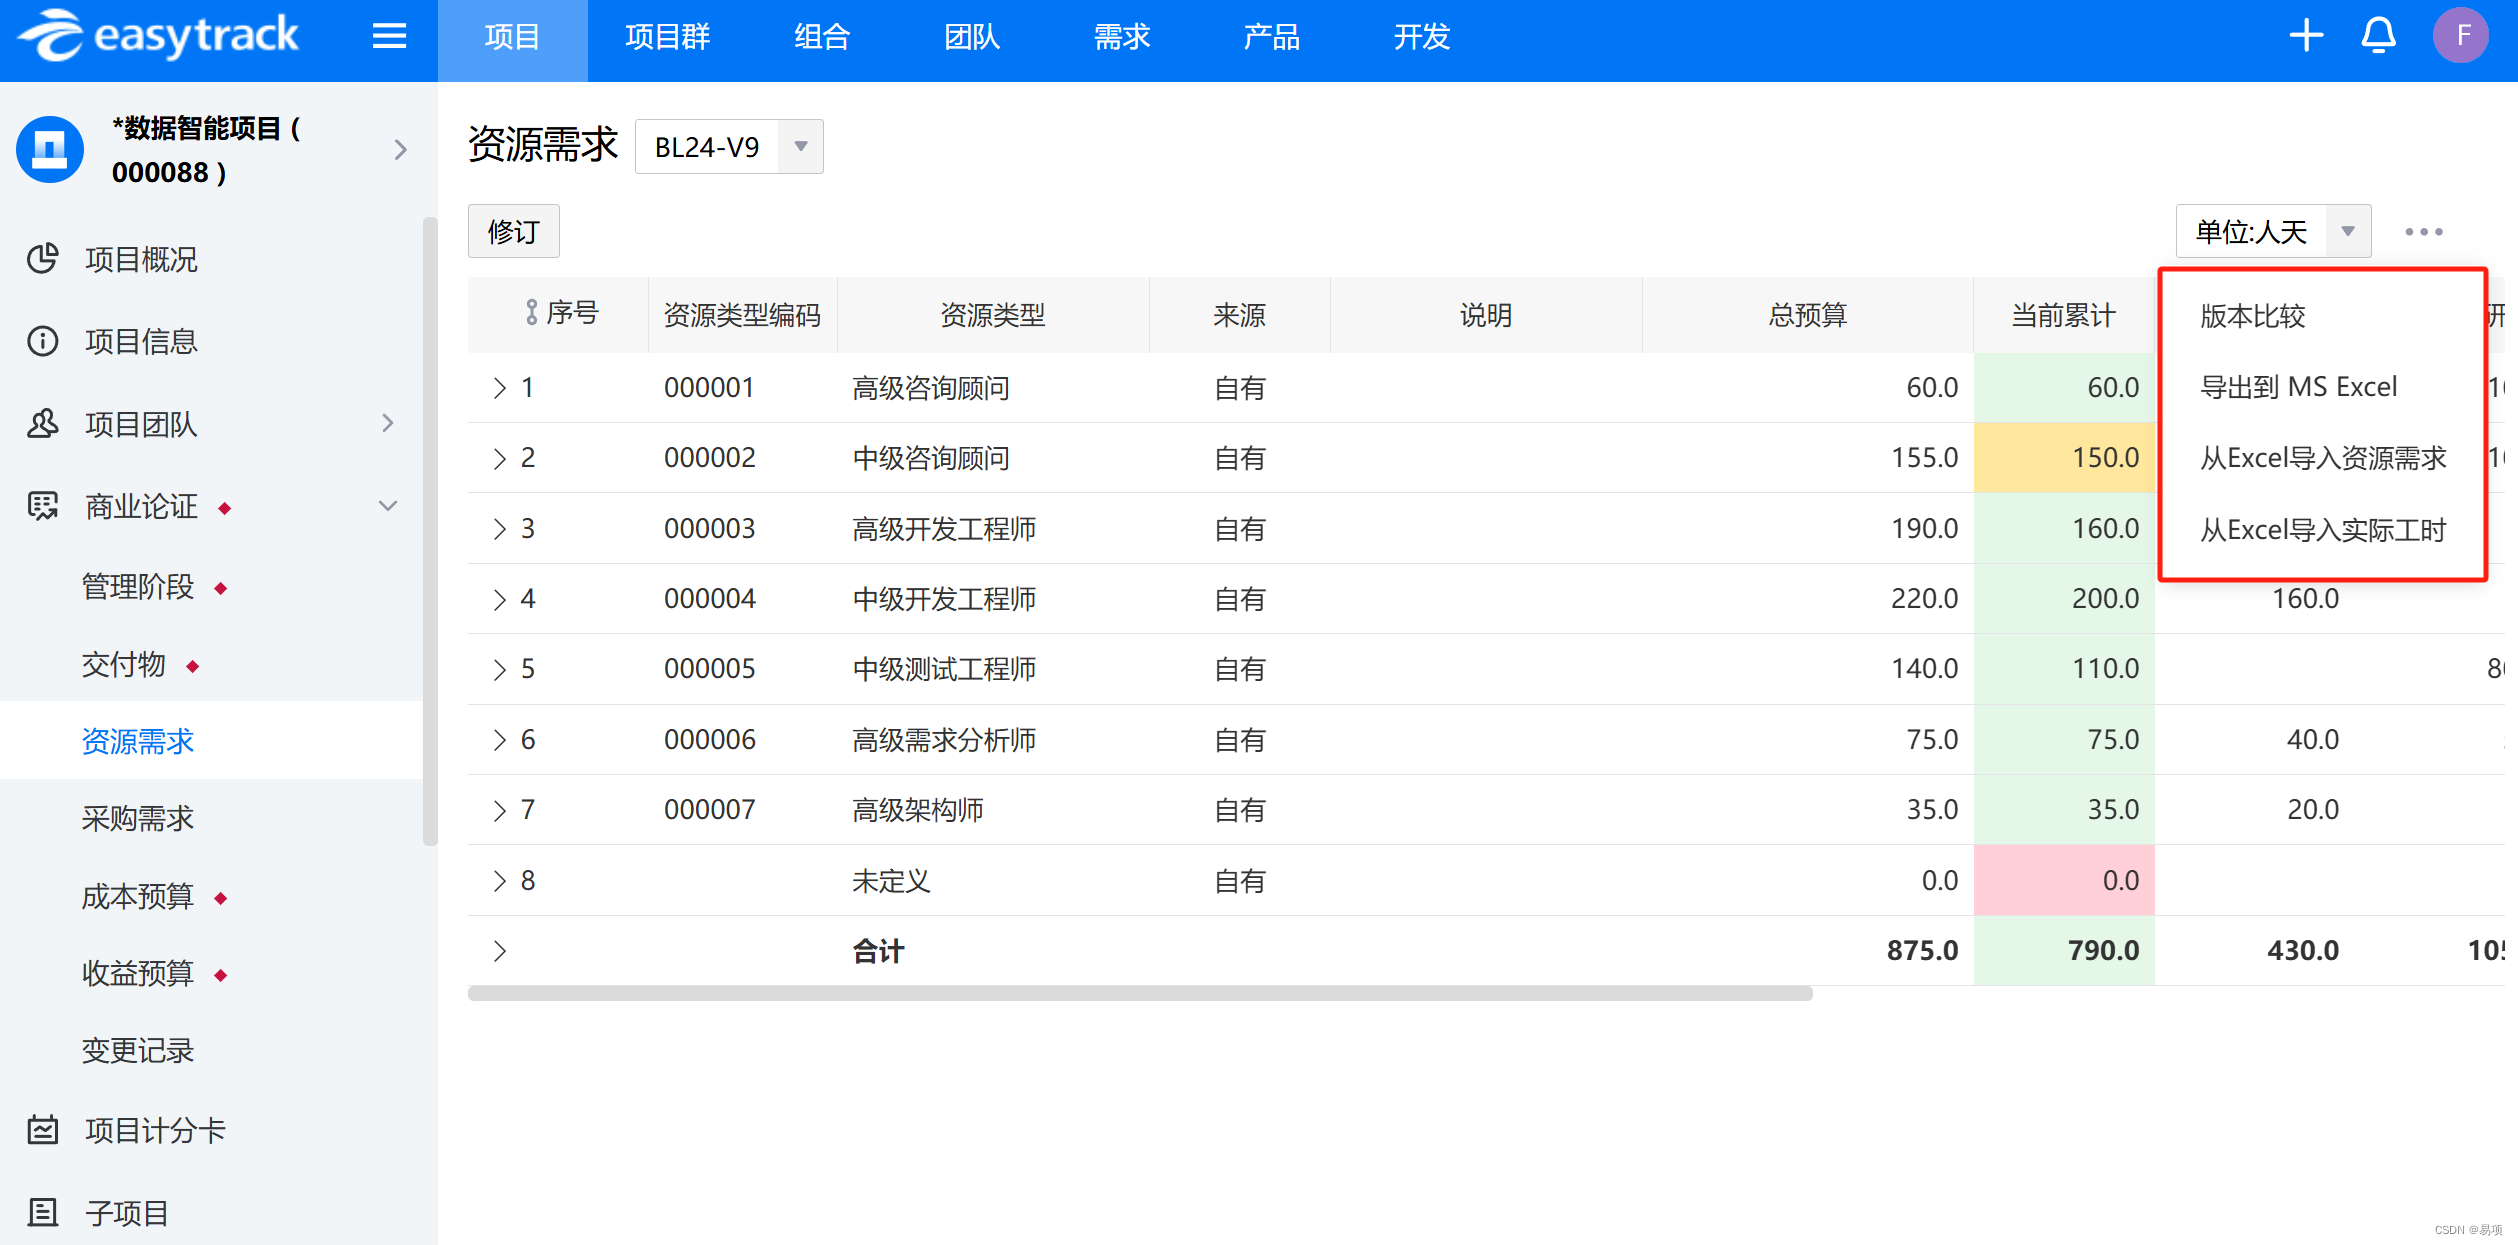The image size is (2518, 1245).
Task: Expand the 项目团队 sidebar item
Action: (x=388, y=424)
